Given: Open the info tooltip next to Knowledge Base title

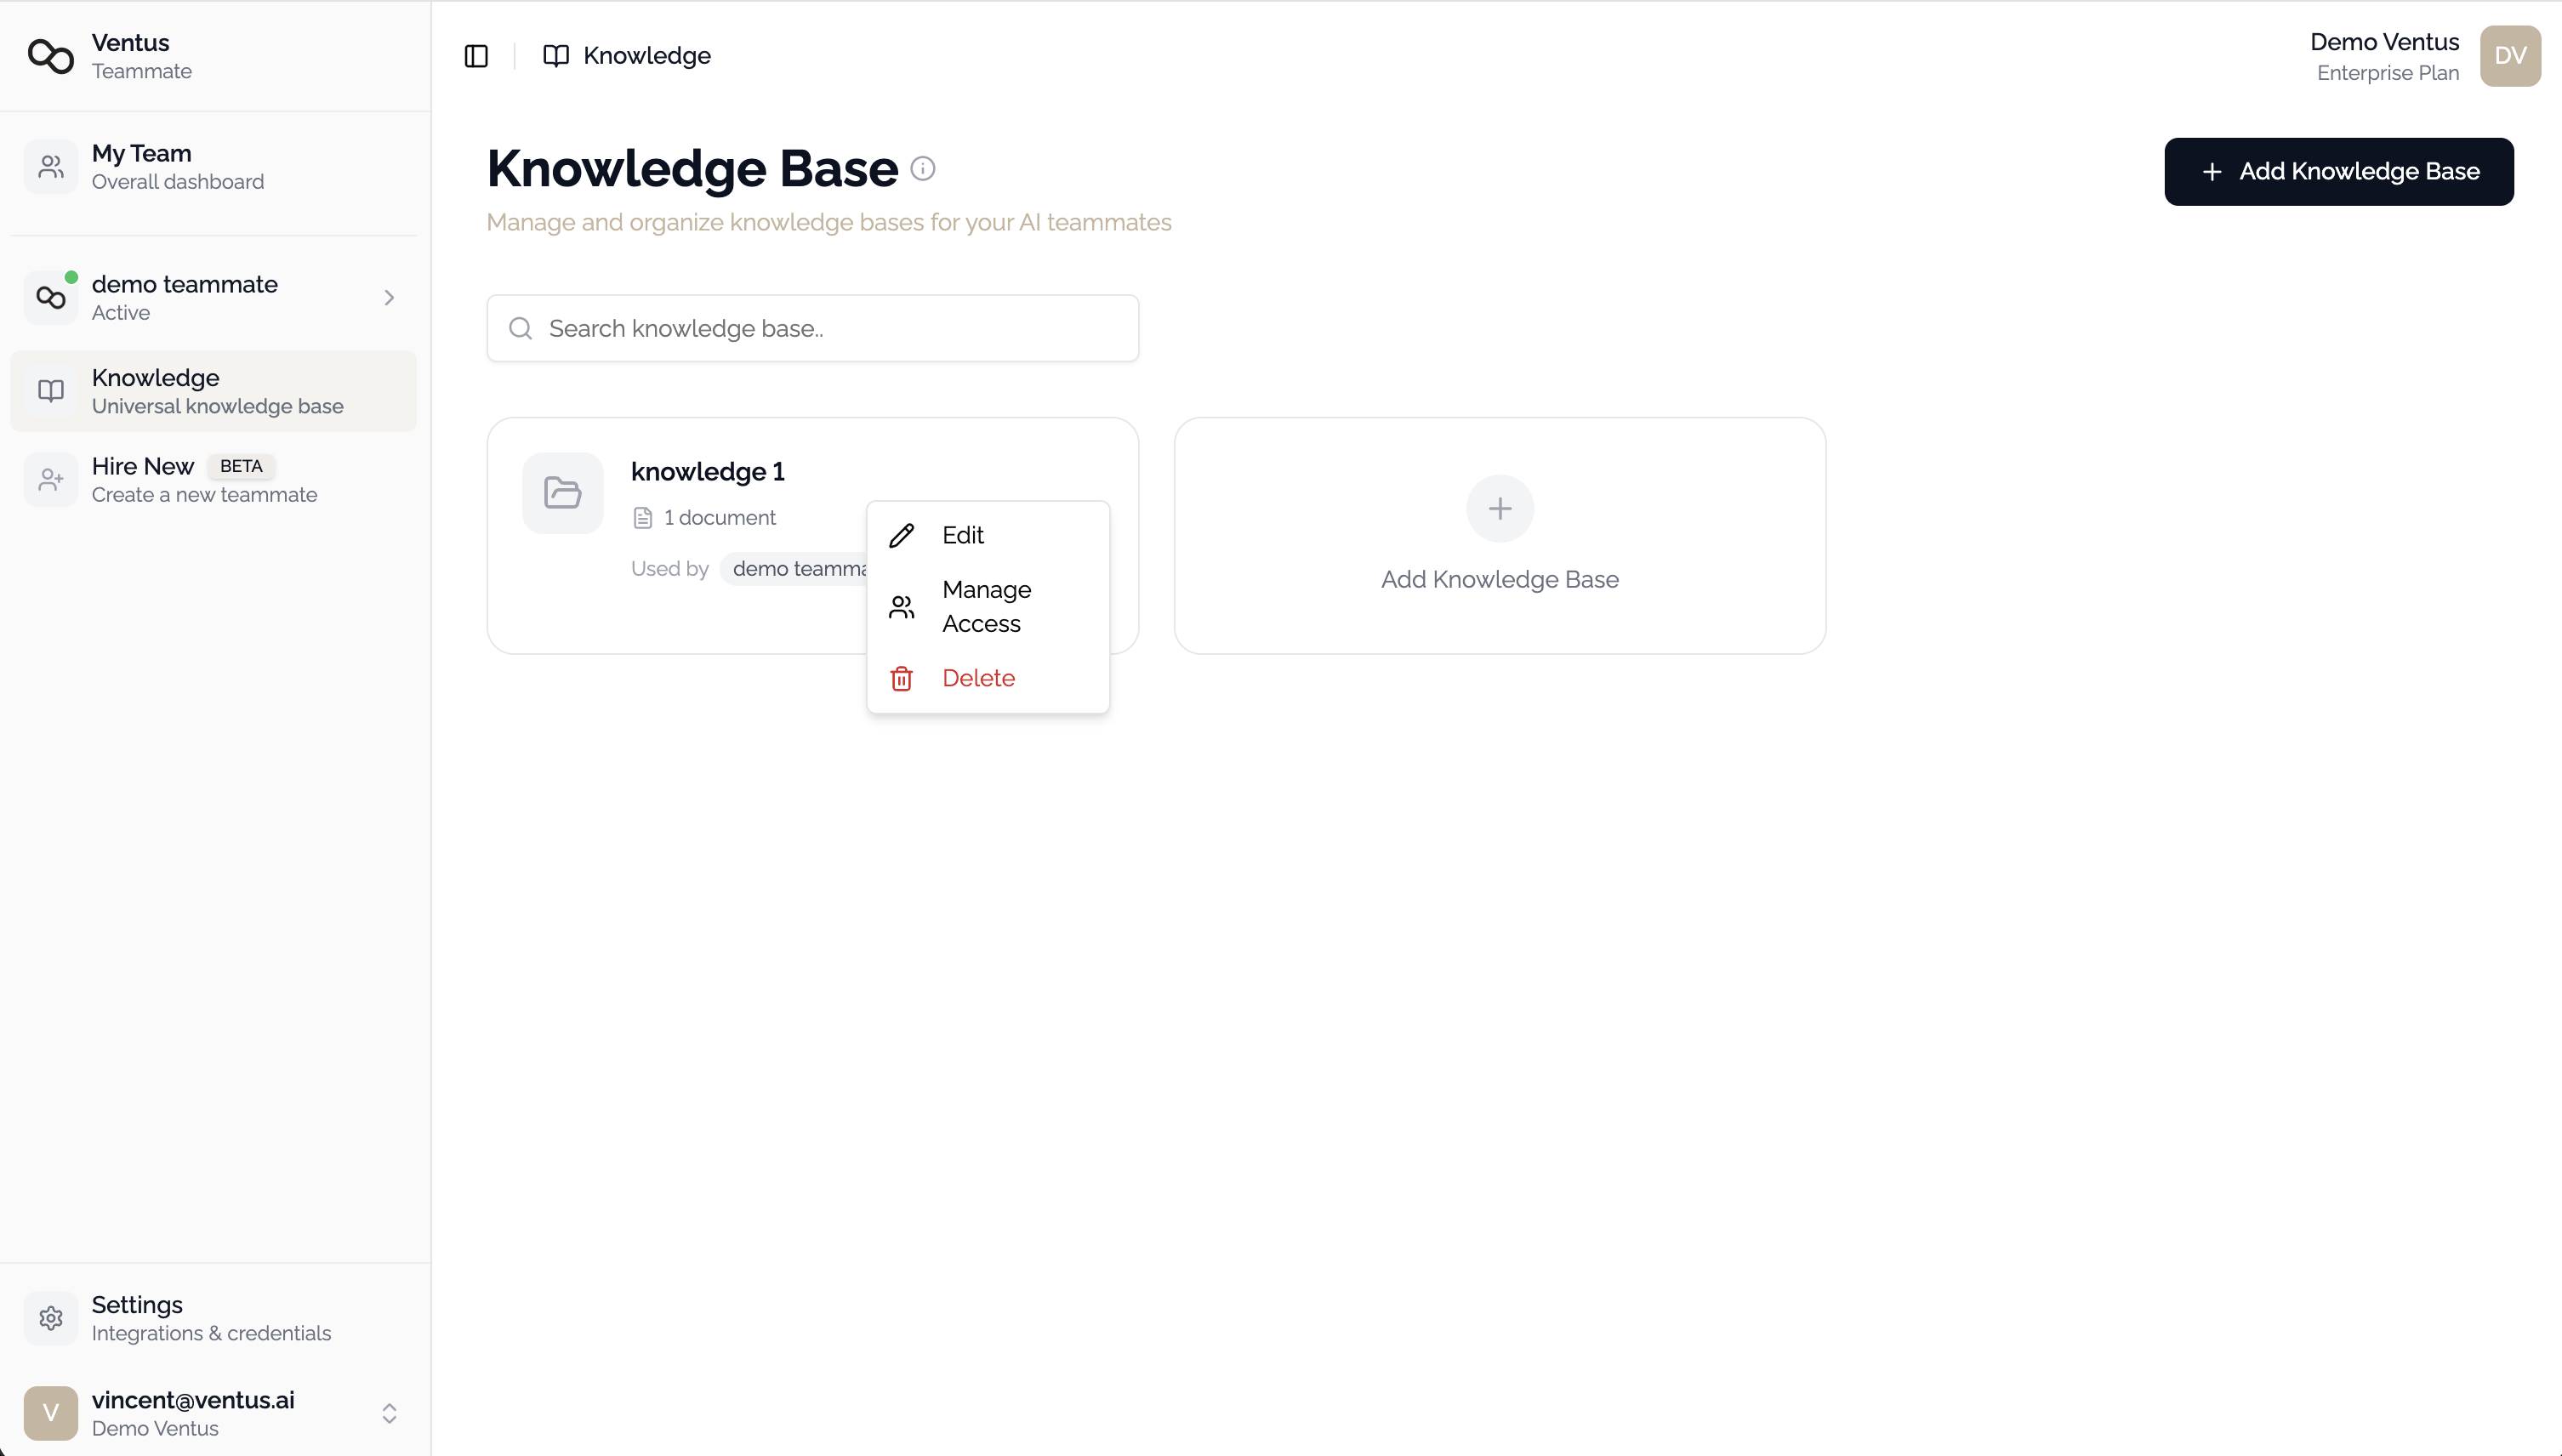Looking at the screenshot, I should [x=922, y=168].
